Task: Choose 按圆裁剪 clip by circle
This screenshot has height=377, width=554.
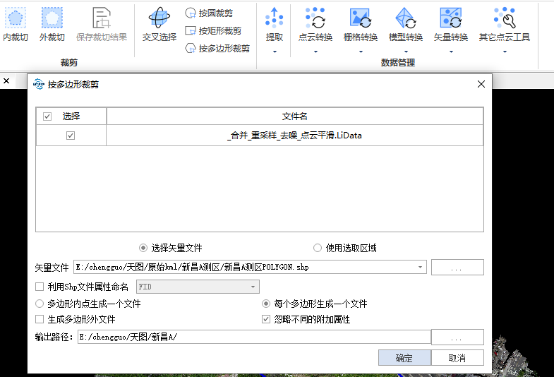Action: click(x=209, y=13)
